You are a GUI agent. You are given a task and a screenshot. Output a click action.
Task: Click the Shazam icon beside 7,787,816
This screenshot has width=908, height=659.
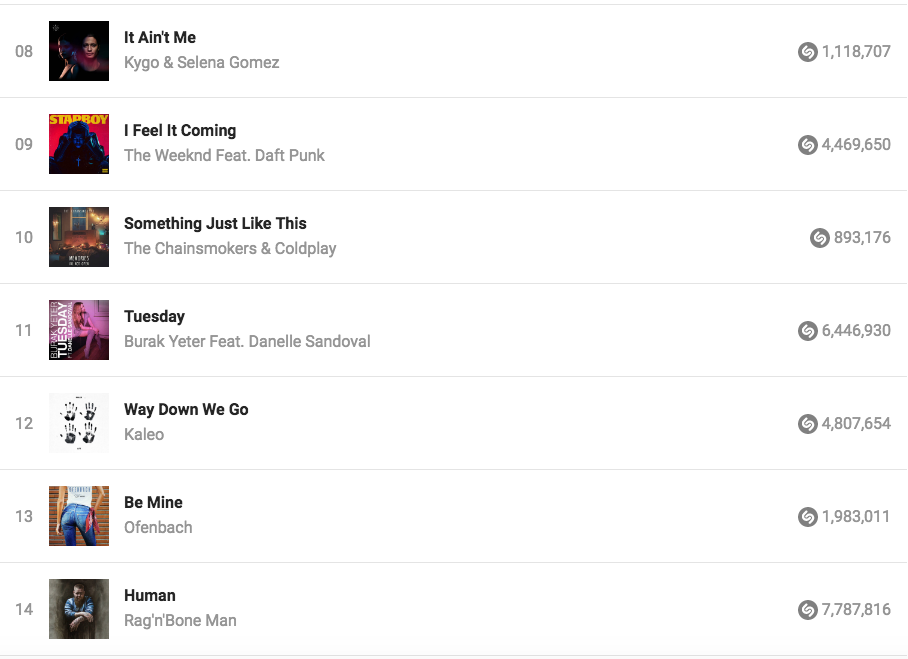point(808,610)
